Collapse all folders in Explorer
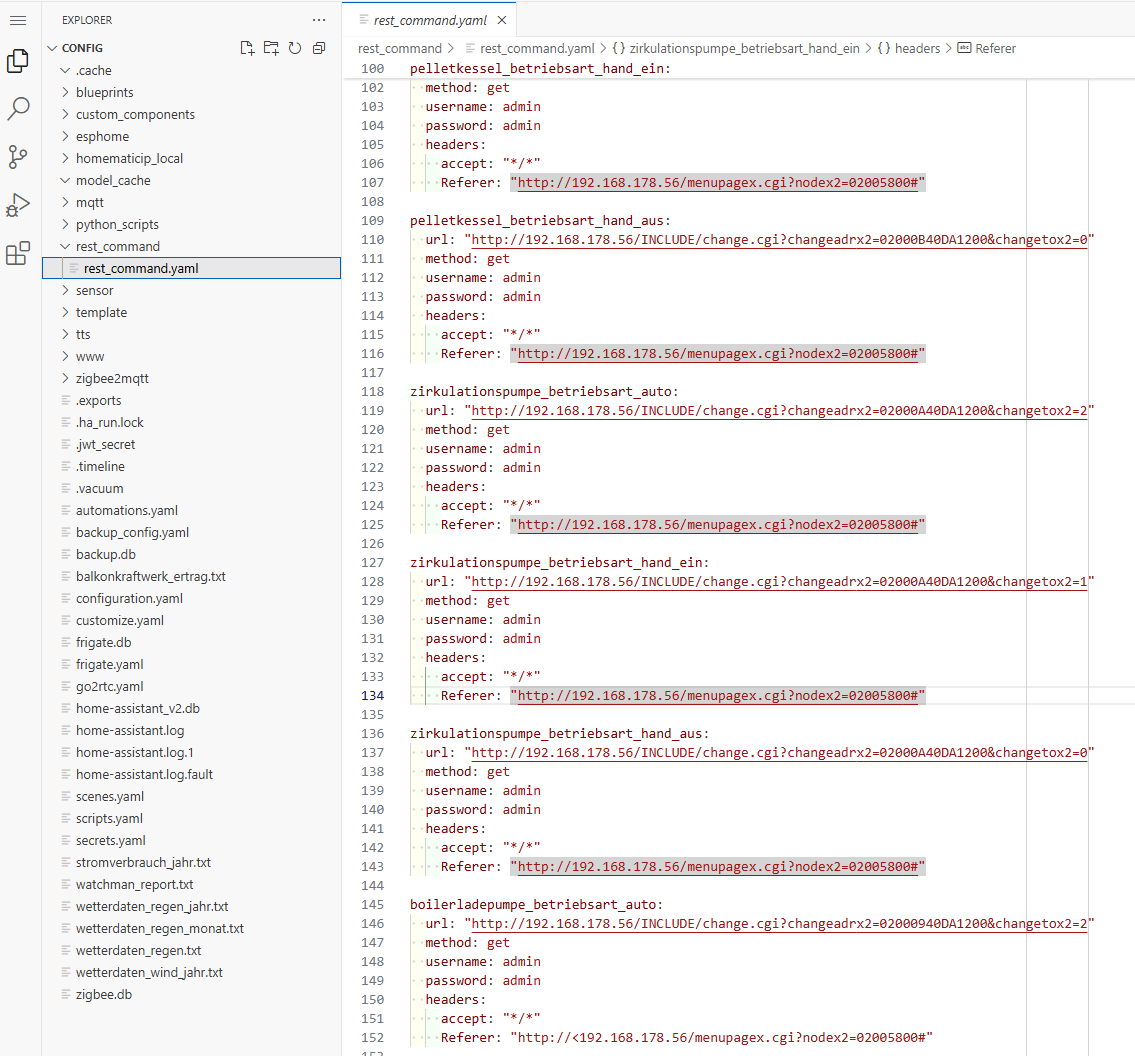1135x1056 pixels. tap(318, 48)
